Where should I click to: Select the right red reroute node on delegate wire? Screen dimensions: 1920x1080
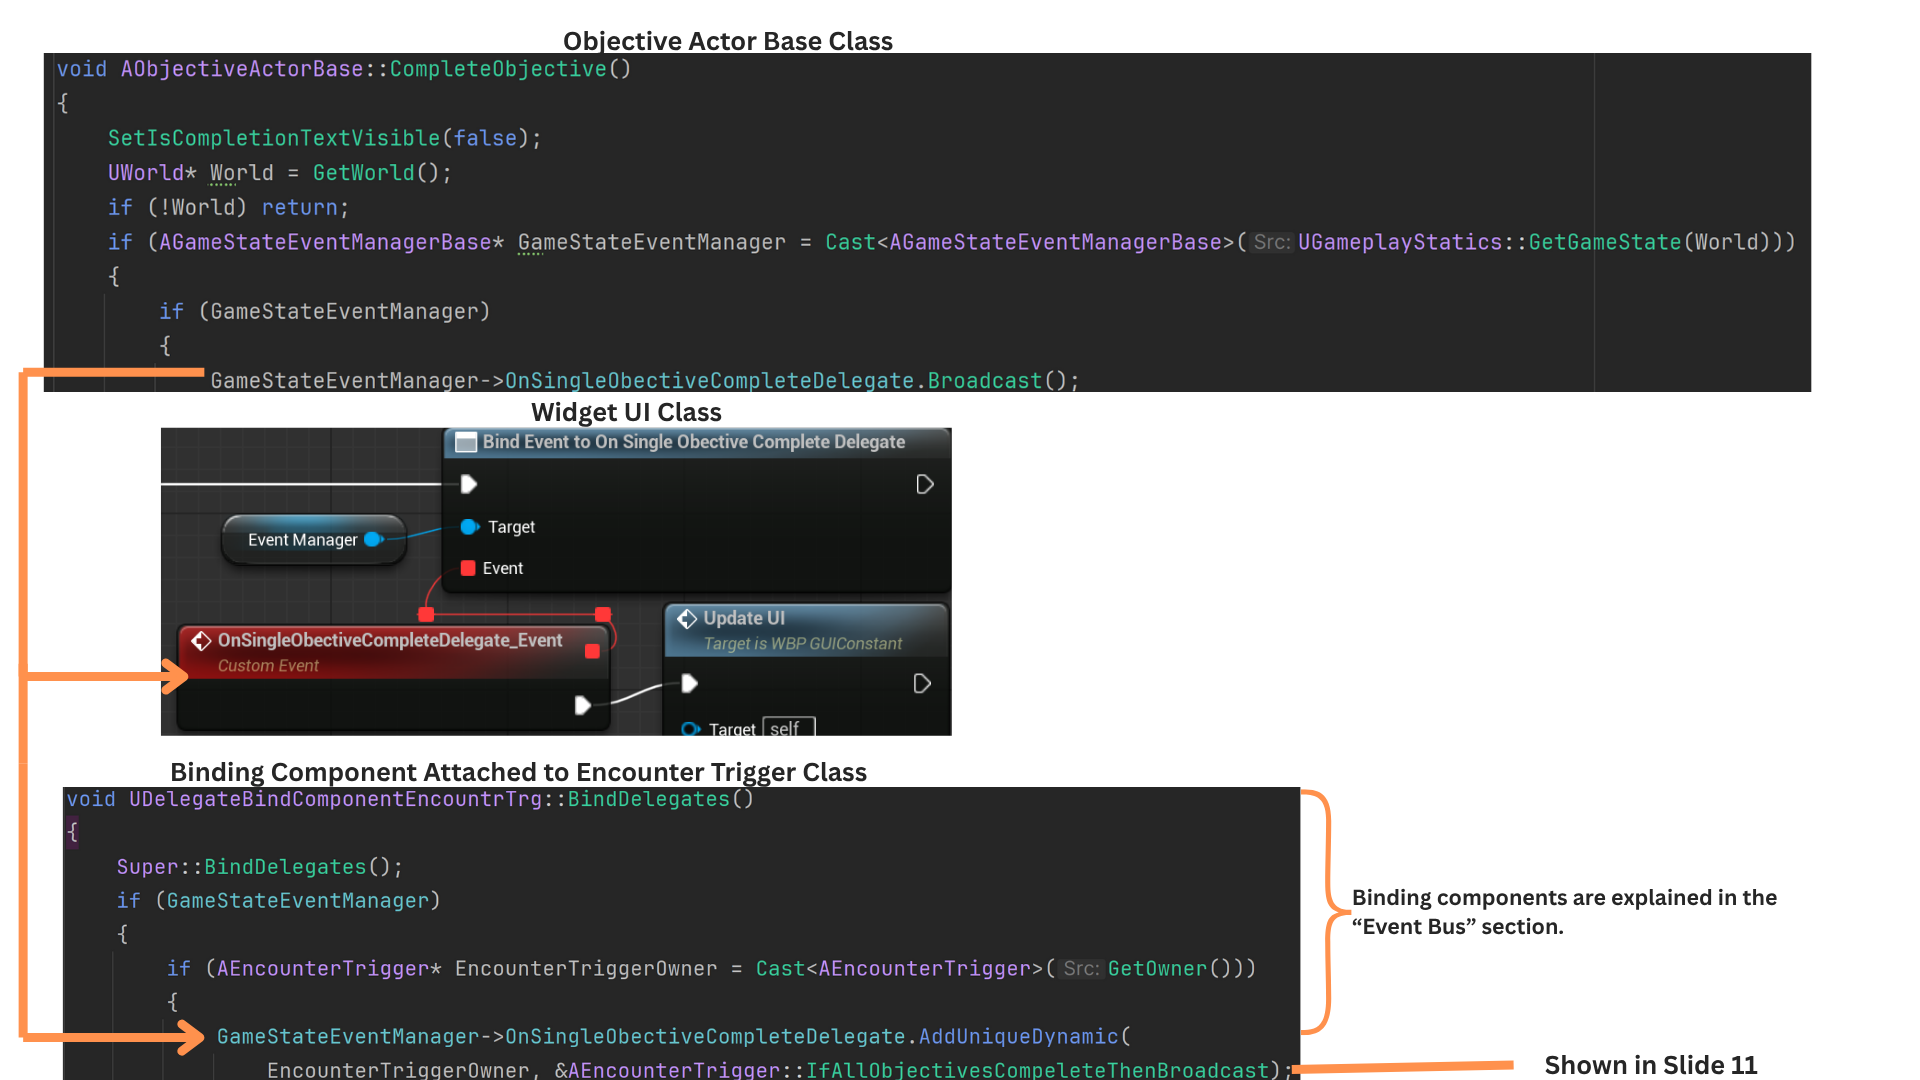(603, 614)
